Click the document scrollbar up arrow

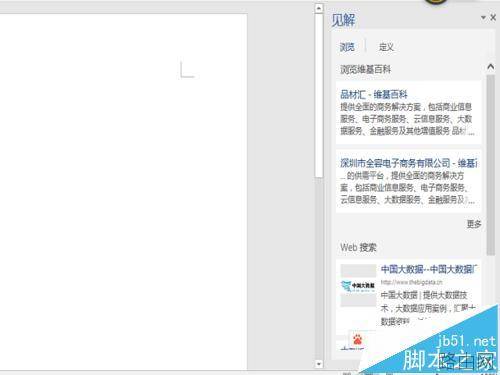point(319,8)
